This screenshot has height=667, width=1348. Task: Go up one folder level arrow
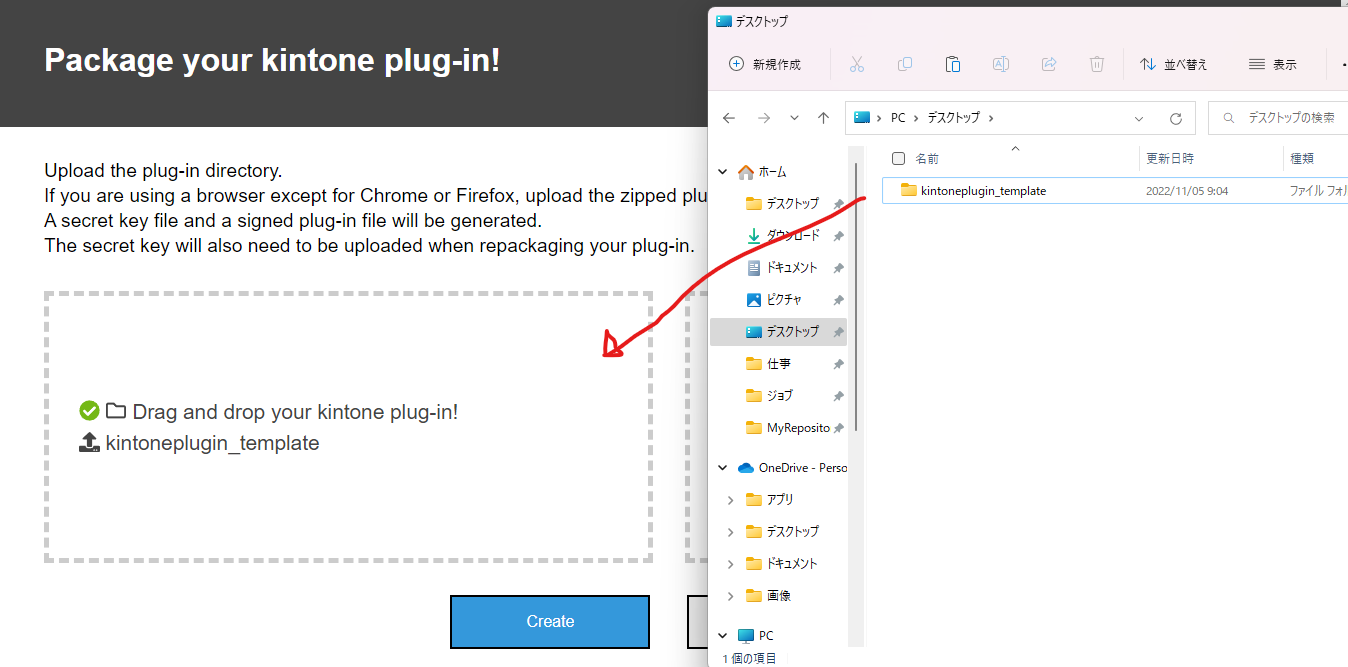tap(823, 118)
